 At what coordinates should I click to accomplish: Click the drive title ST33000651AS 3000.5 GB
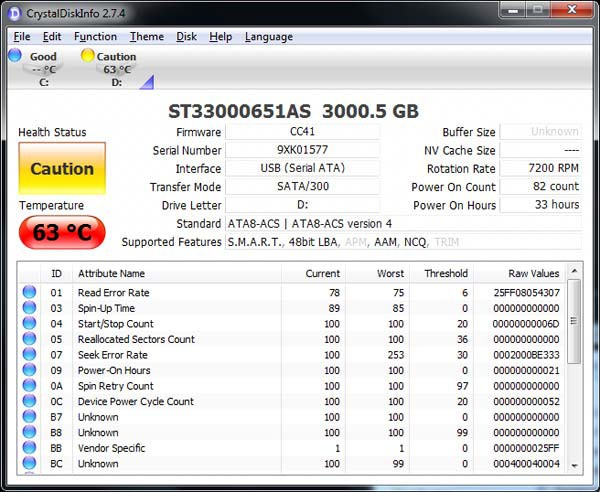[x=293, y=111]
